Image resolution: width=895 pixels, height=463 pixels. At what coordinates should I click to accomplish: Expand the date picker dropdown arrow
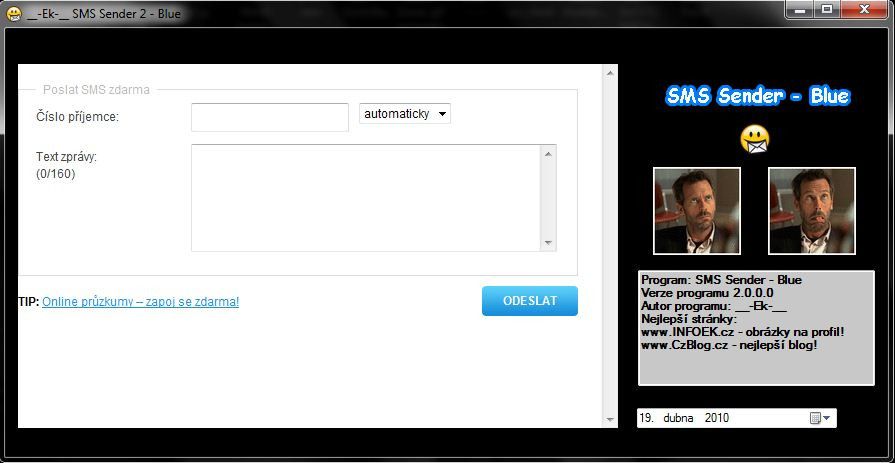pyautogui.click(x=827, y=418)
